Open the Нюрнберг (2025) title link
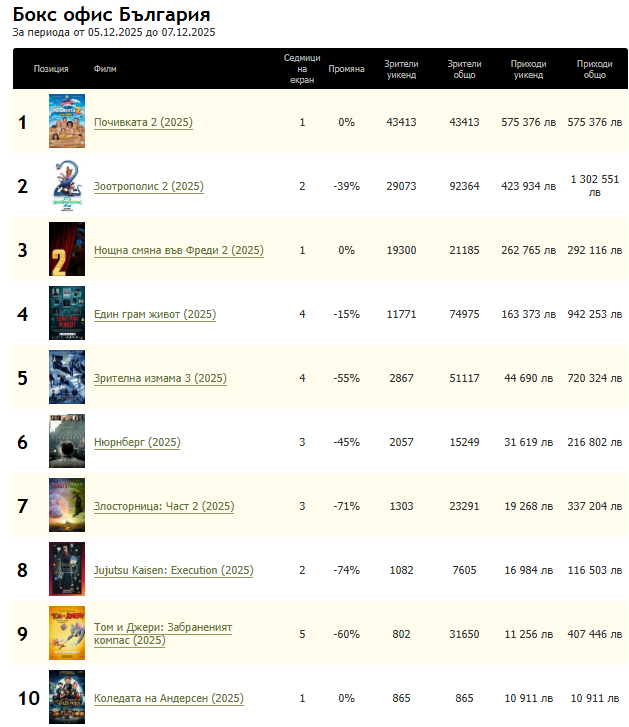Viewport: 629px width, 727px height. pos(136,442)
